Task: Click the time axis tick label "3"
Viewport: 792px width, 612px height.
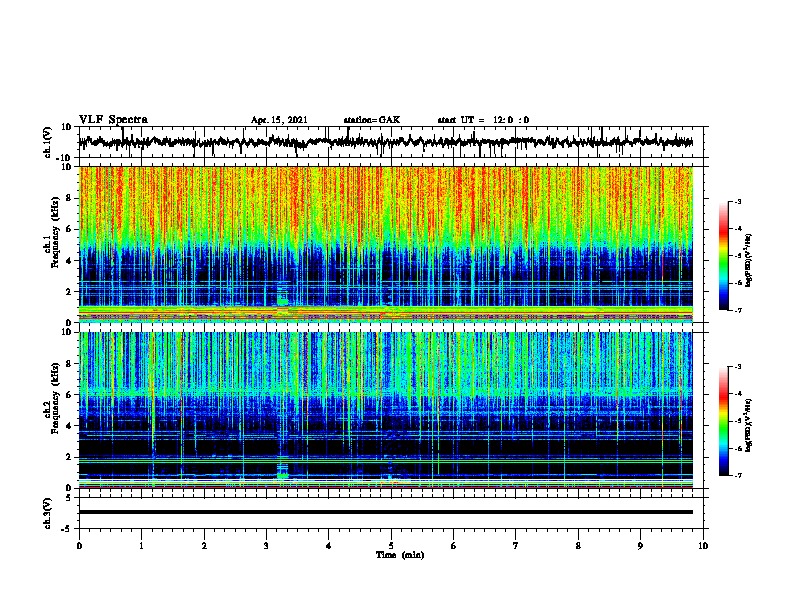Action: [x=266, y=546]
